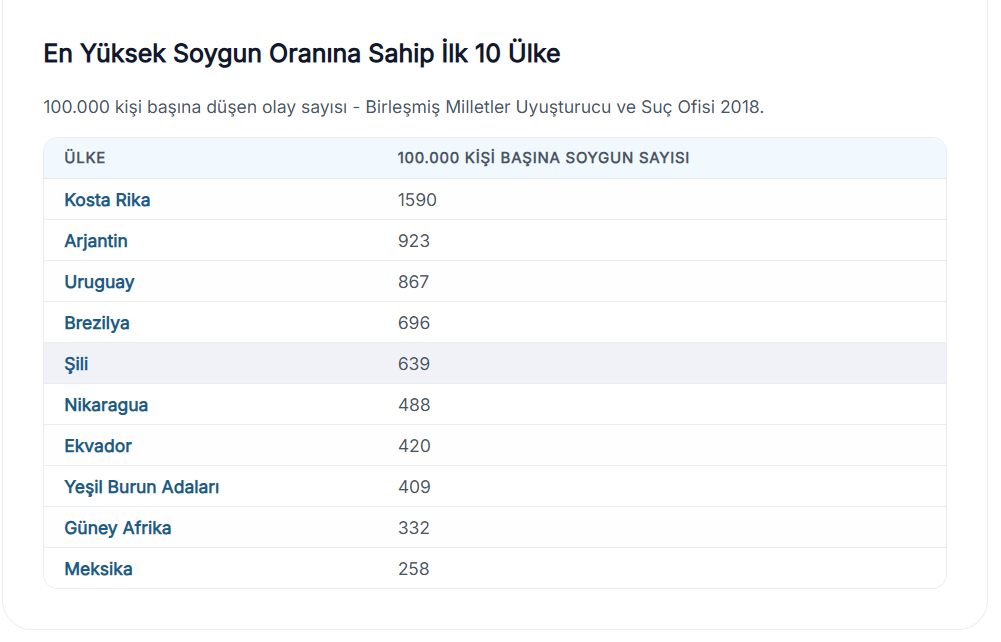Click the ÜLKE column header
Screen dimensions: 1001x642
coord(85,158)
